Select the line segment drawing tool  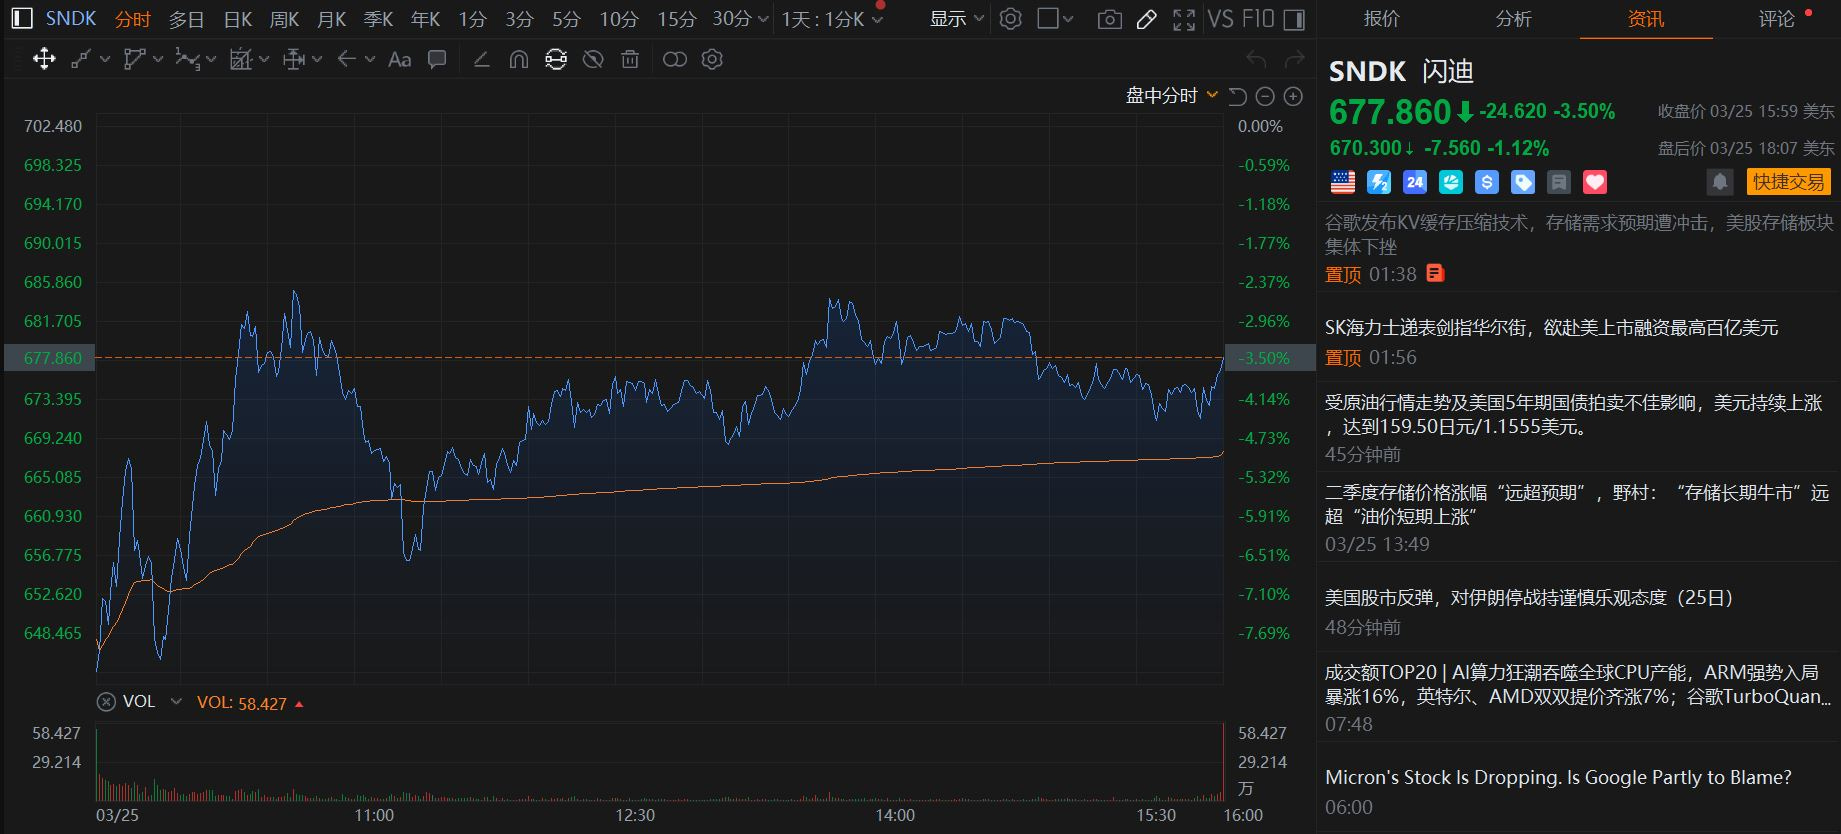[82, 59]
